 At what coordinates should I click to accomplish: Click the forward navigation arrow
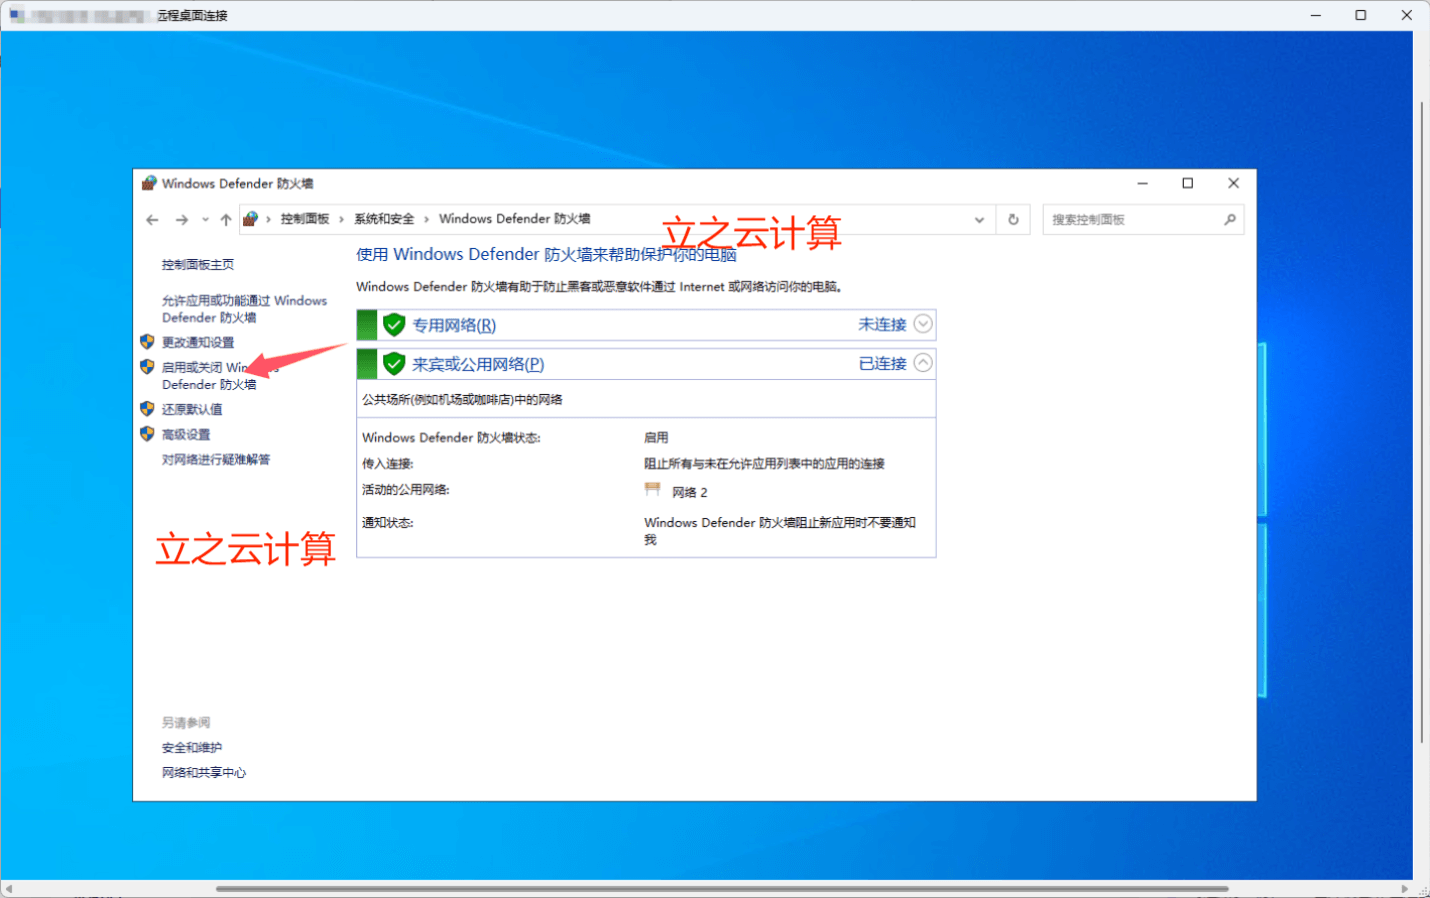(181, 220)
